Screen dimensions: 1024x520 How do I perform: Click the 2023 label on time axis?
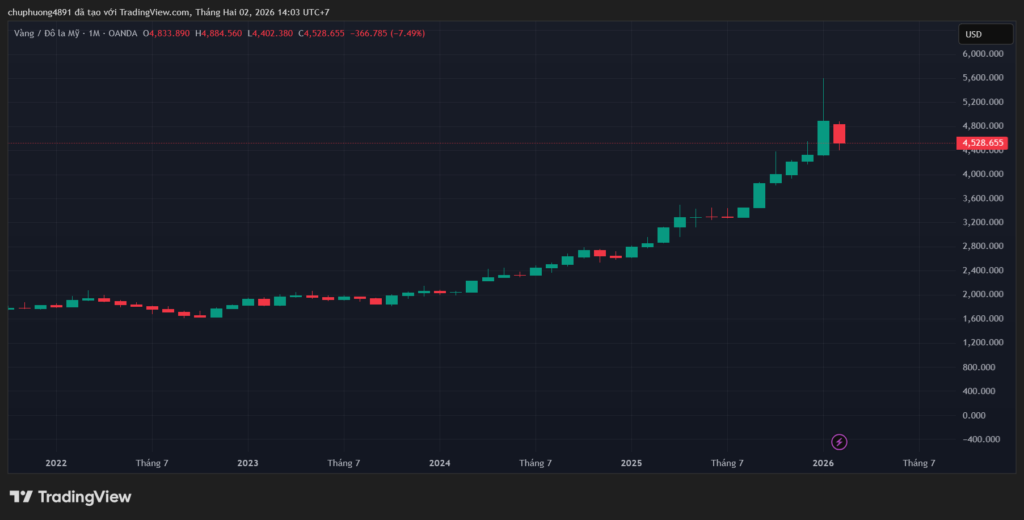pos(247,463)
